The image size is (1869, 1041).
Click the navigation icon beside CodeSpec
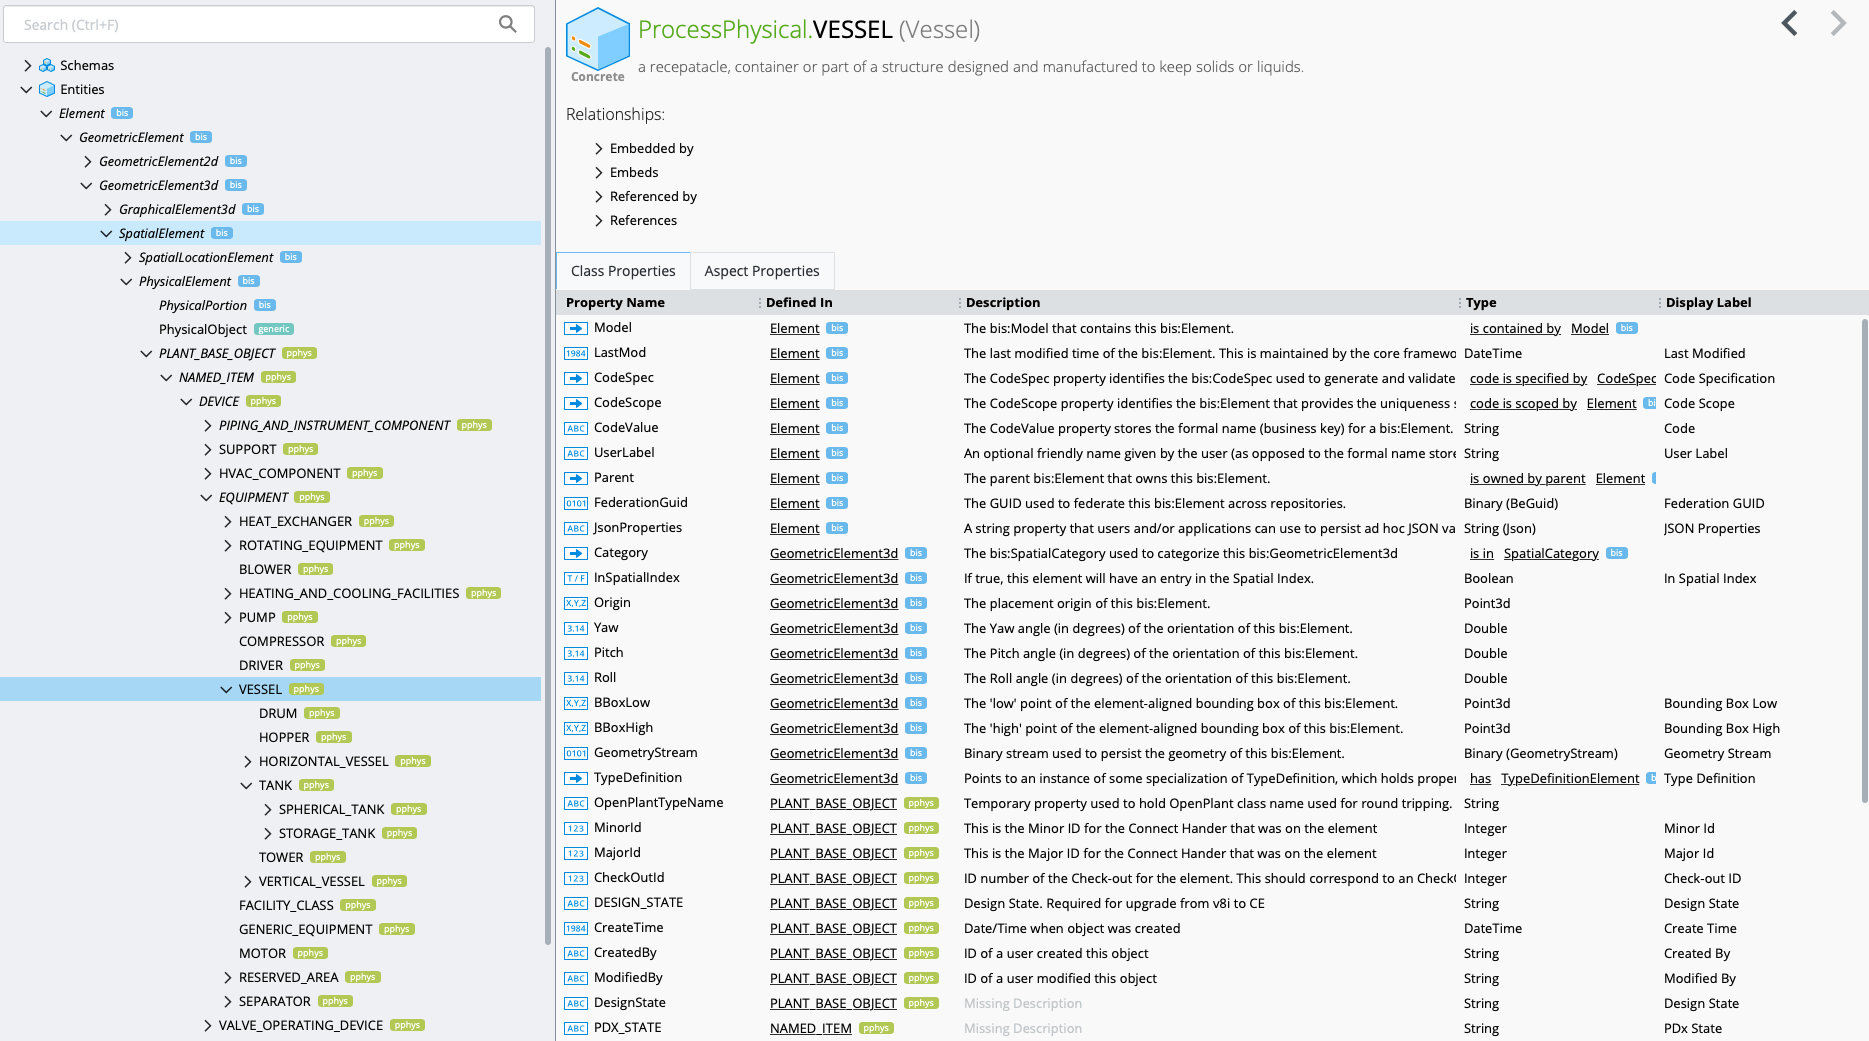[576, 378]
